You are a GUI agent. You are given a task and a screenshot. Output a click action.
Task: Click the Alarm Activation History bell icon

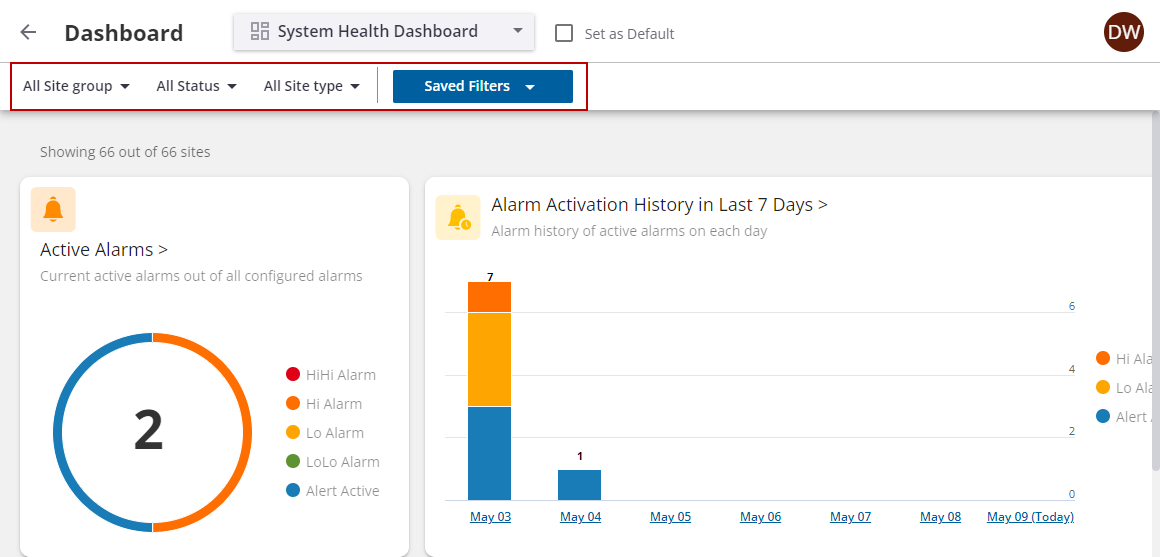point(458,217)
